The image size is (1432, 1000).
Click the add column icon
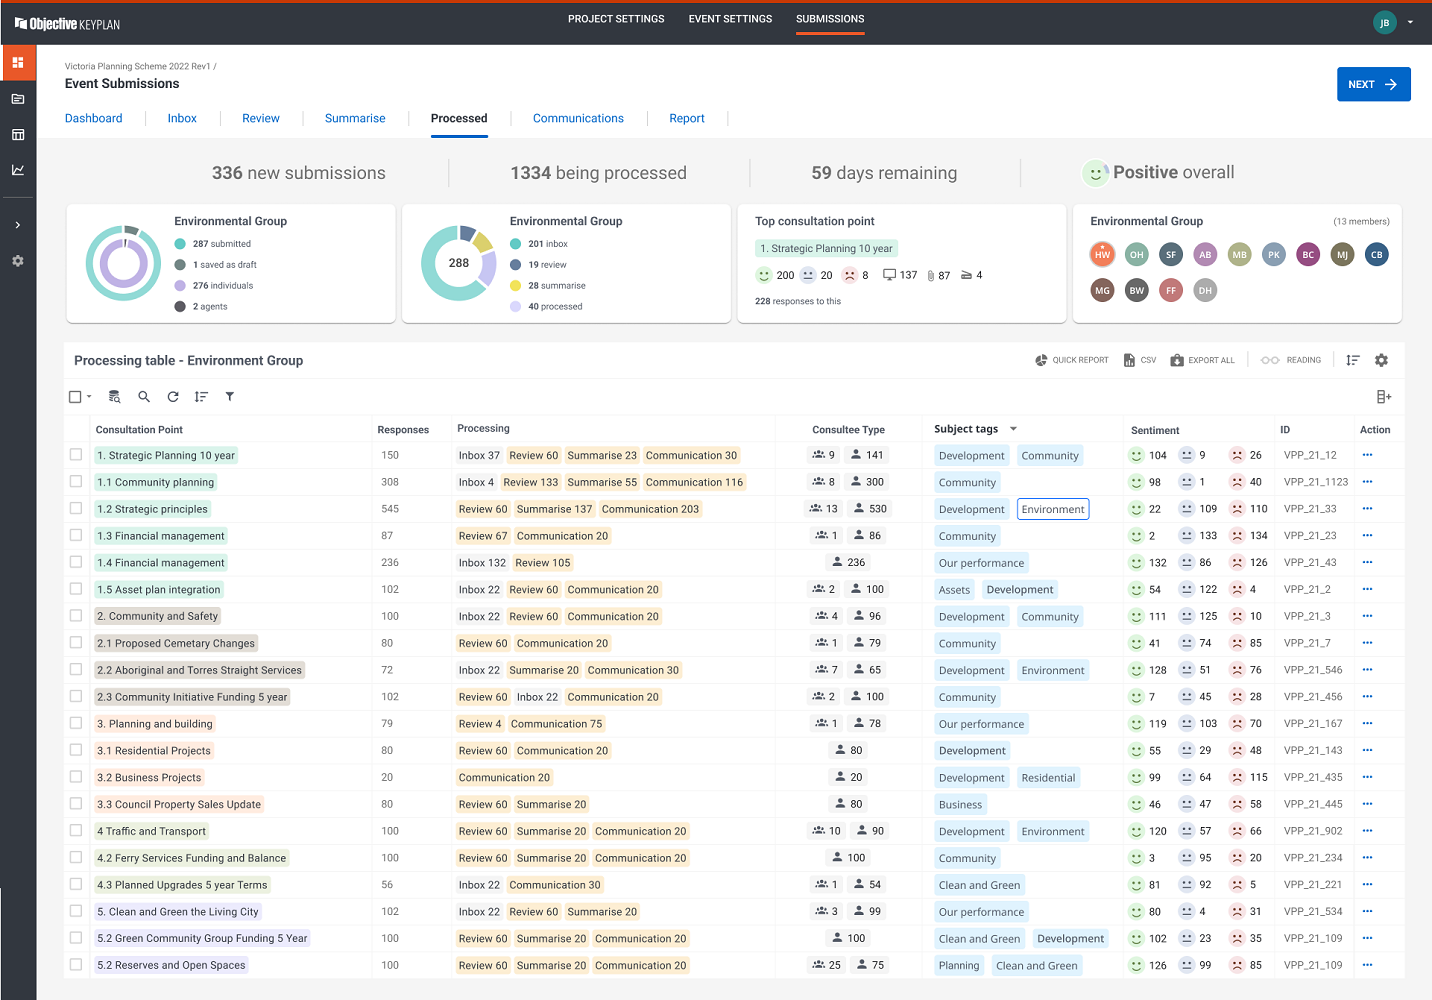click(1383, 397)
